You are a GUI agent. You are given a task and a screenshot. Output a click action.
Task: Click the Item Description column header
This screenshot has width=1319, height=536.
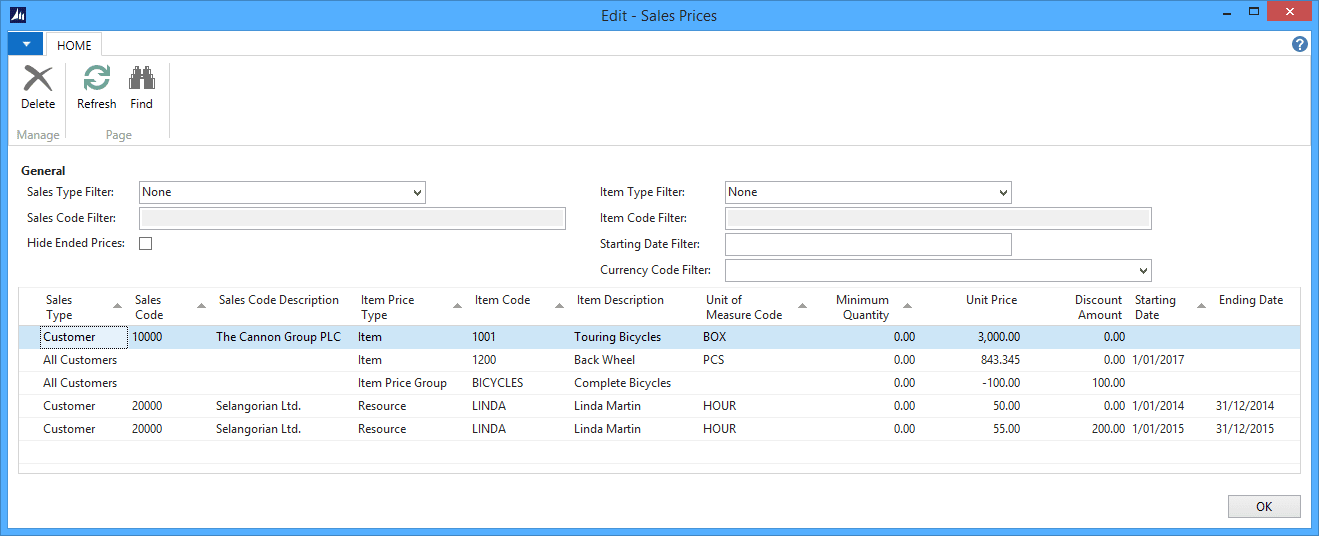[620, 300]
